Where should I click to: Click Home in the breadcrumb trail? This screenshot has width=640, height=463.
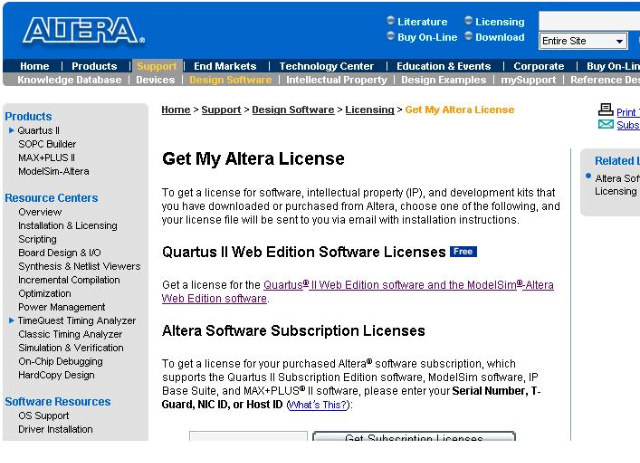(x=176, y=110)
